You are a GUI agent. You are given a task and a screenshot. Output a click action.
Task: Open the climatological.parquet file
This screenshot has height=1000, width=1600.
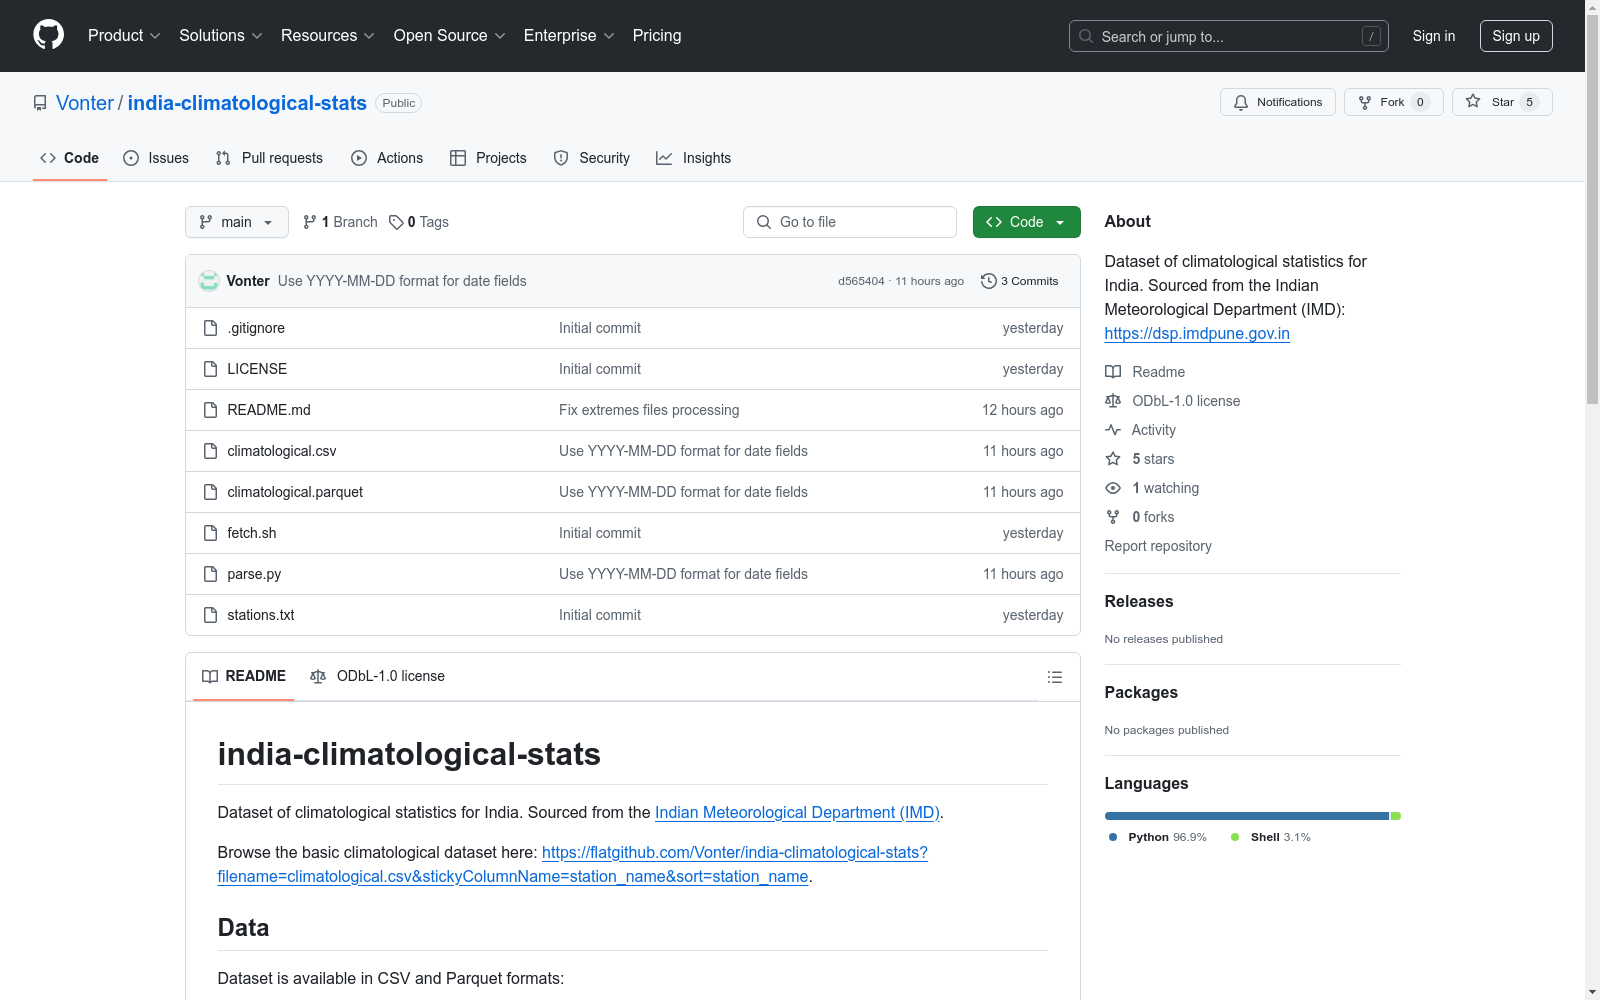coord(295,492)
